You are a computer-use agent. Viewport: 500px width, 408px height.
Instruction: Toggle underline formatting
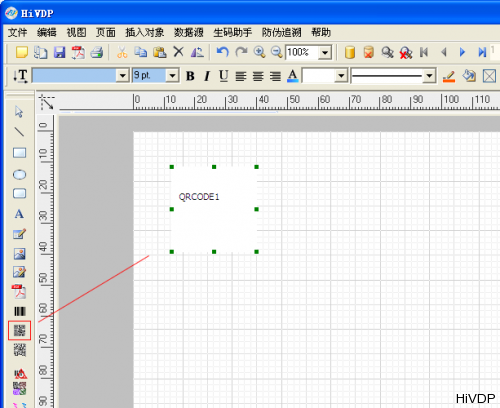[x=224, y=76]
